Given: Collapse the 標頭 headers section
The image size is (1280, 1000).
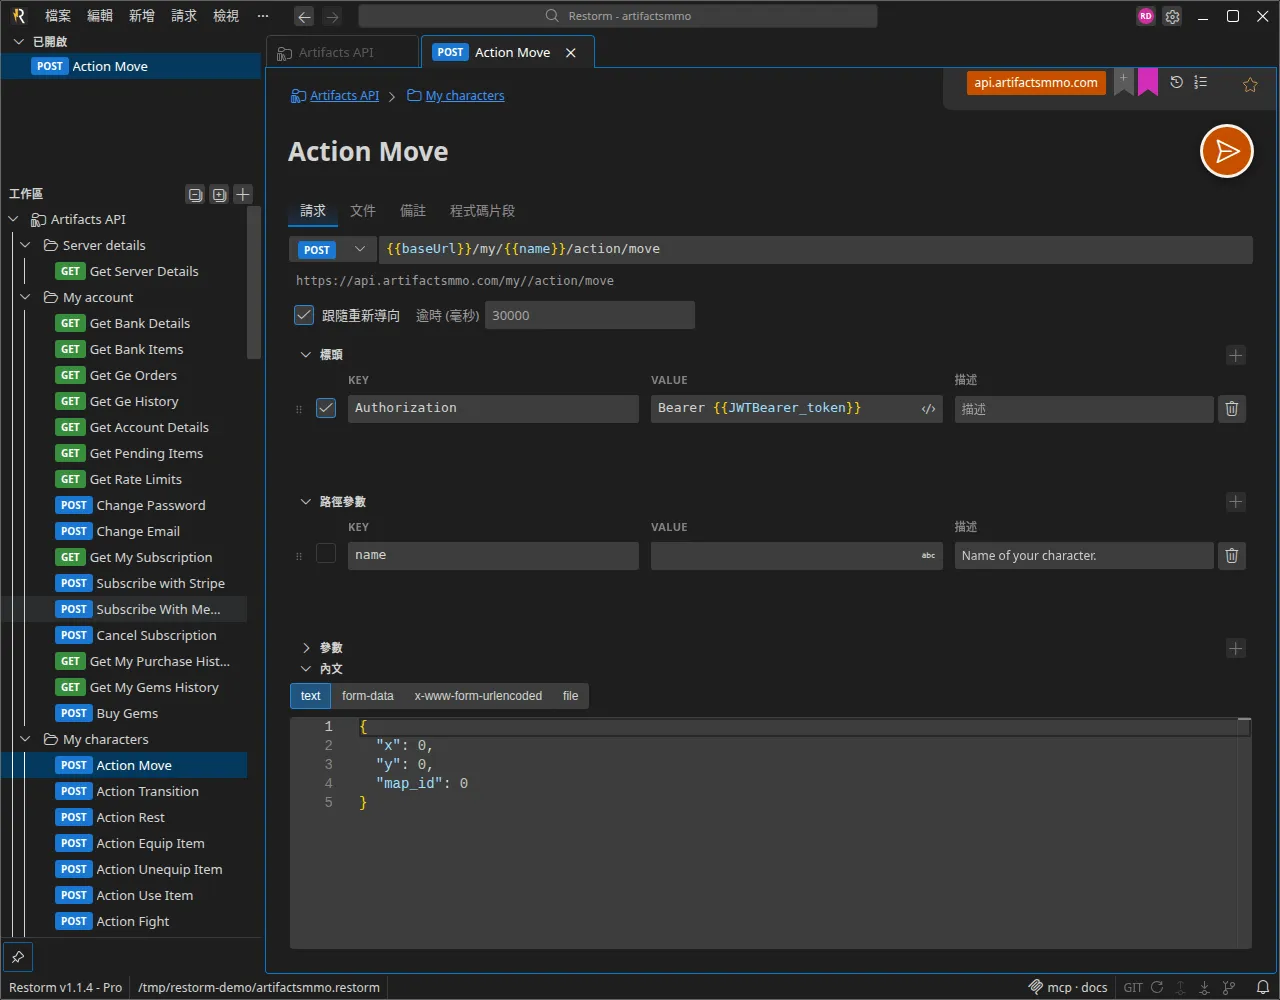Looking at the screenshot, I should click(x=306, y=355).
